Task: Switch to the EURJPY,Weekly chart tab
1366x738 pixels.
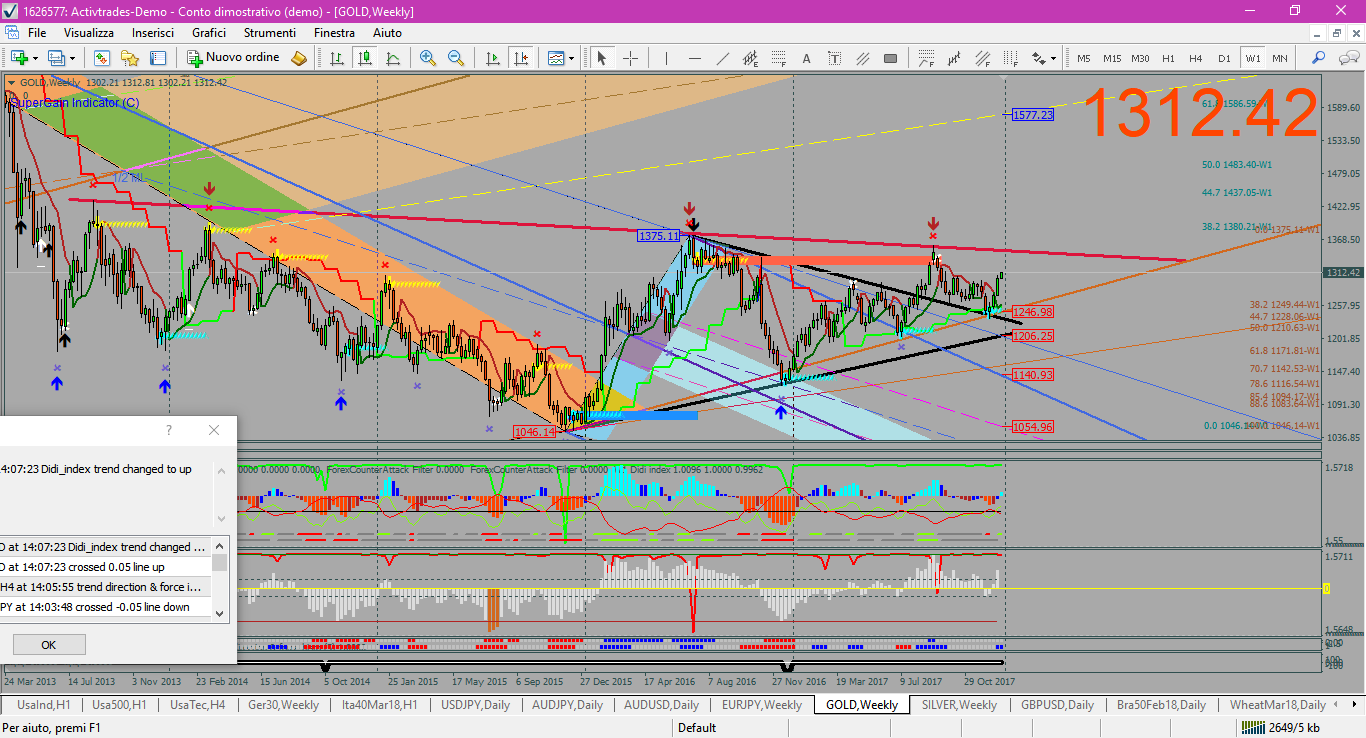Action: [x=762, y=705]
